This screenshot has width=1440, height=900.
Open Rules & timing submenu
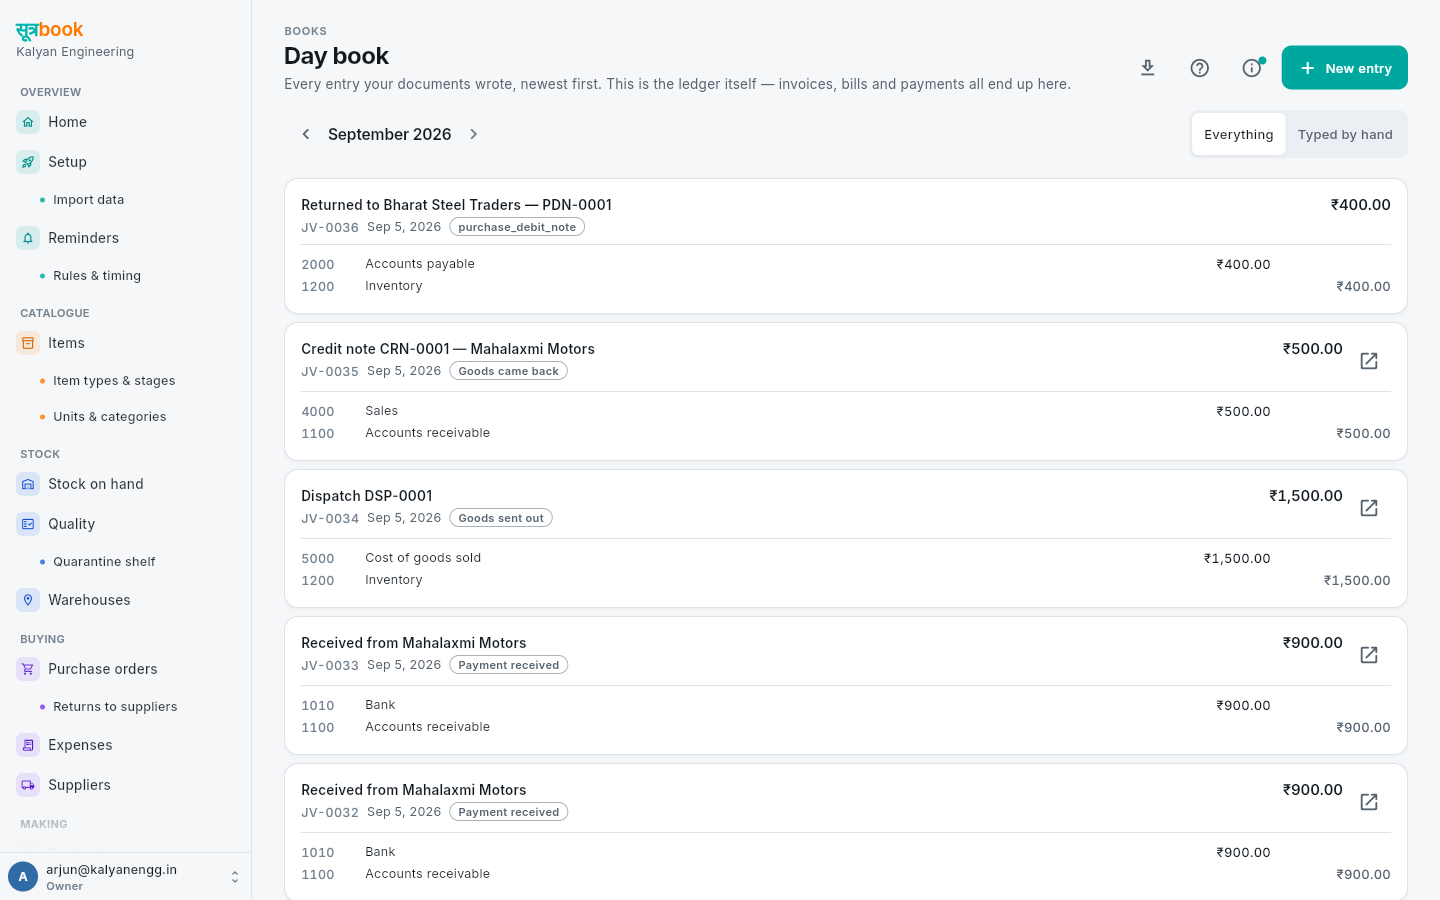pyautogui.click(x=97, y=276)
